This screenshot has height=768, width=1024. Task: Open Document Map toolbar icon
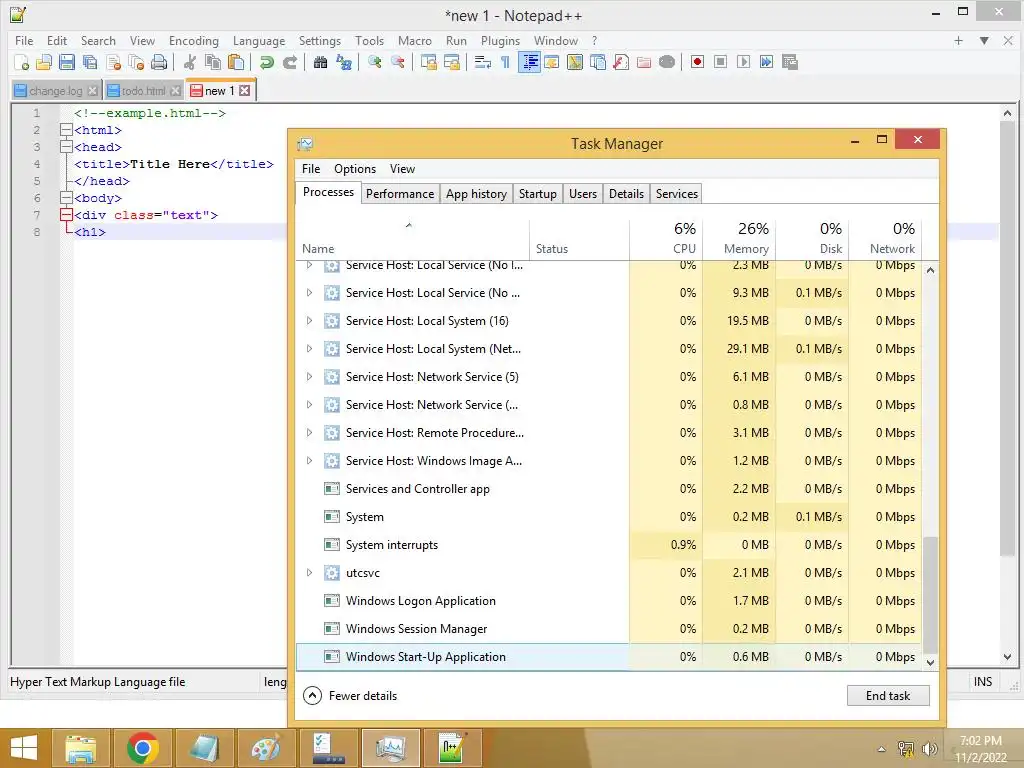(575, 62)
